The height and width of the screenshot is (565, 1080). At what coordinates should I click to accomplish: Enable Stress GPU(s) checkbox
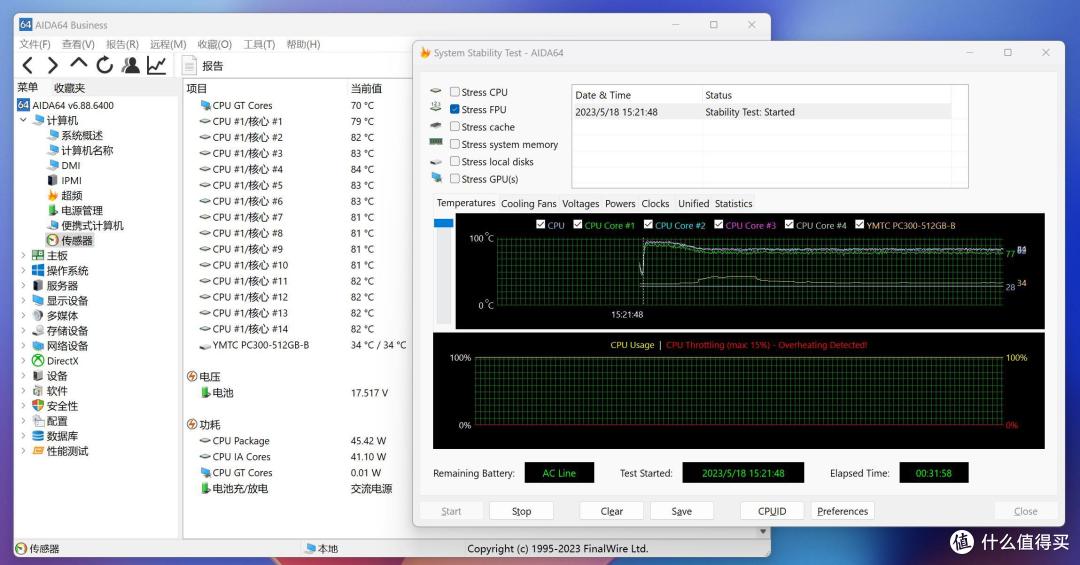[455, 178]
